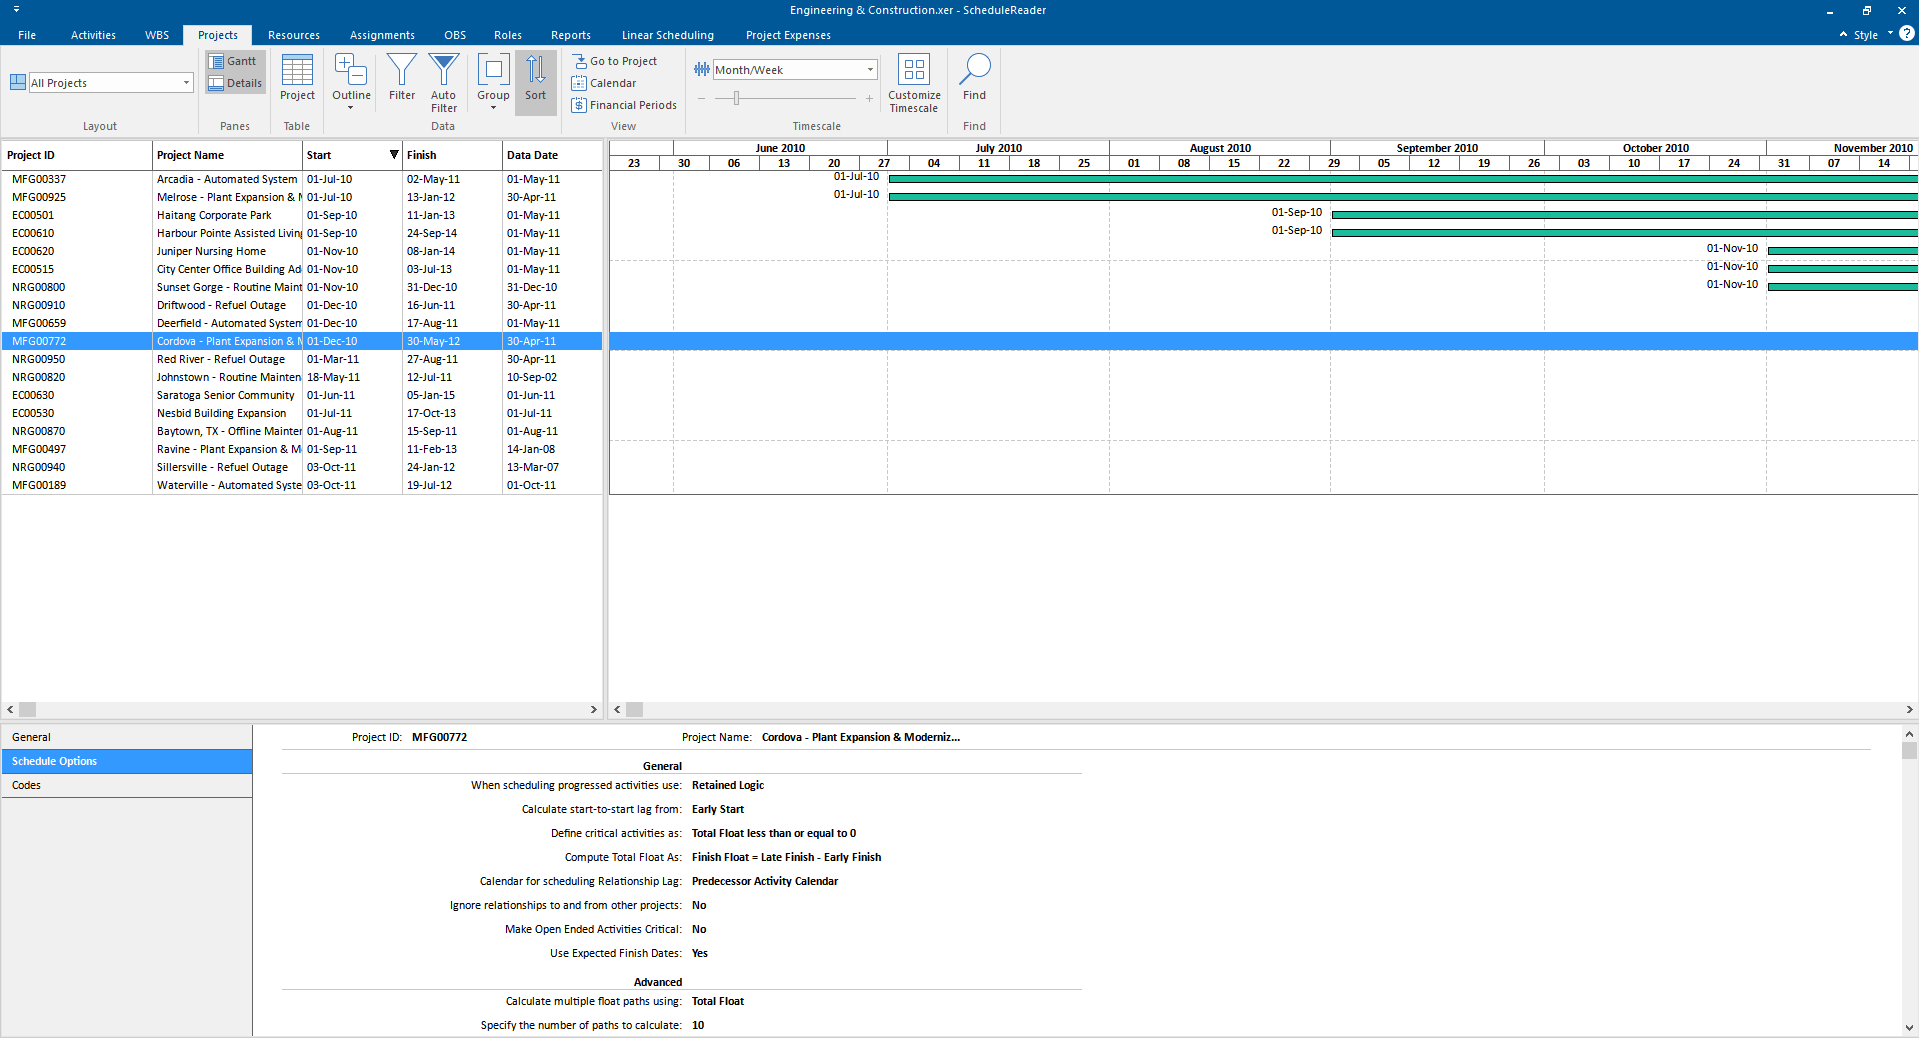Open the Linear Scheduling tab
Image resolution: width=1919 pixels, height=1038 pixels.
coord(668,35)
